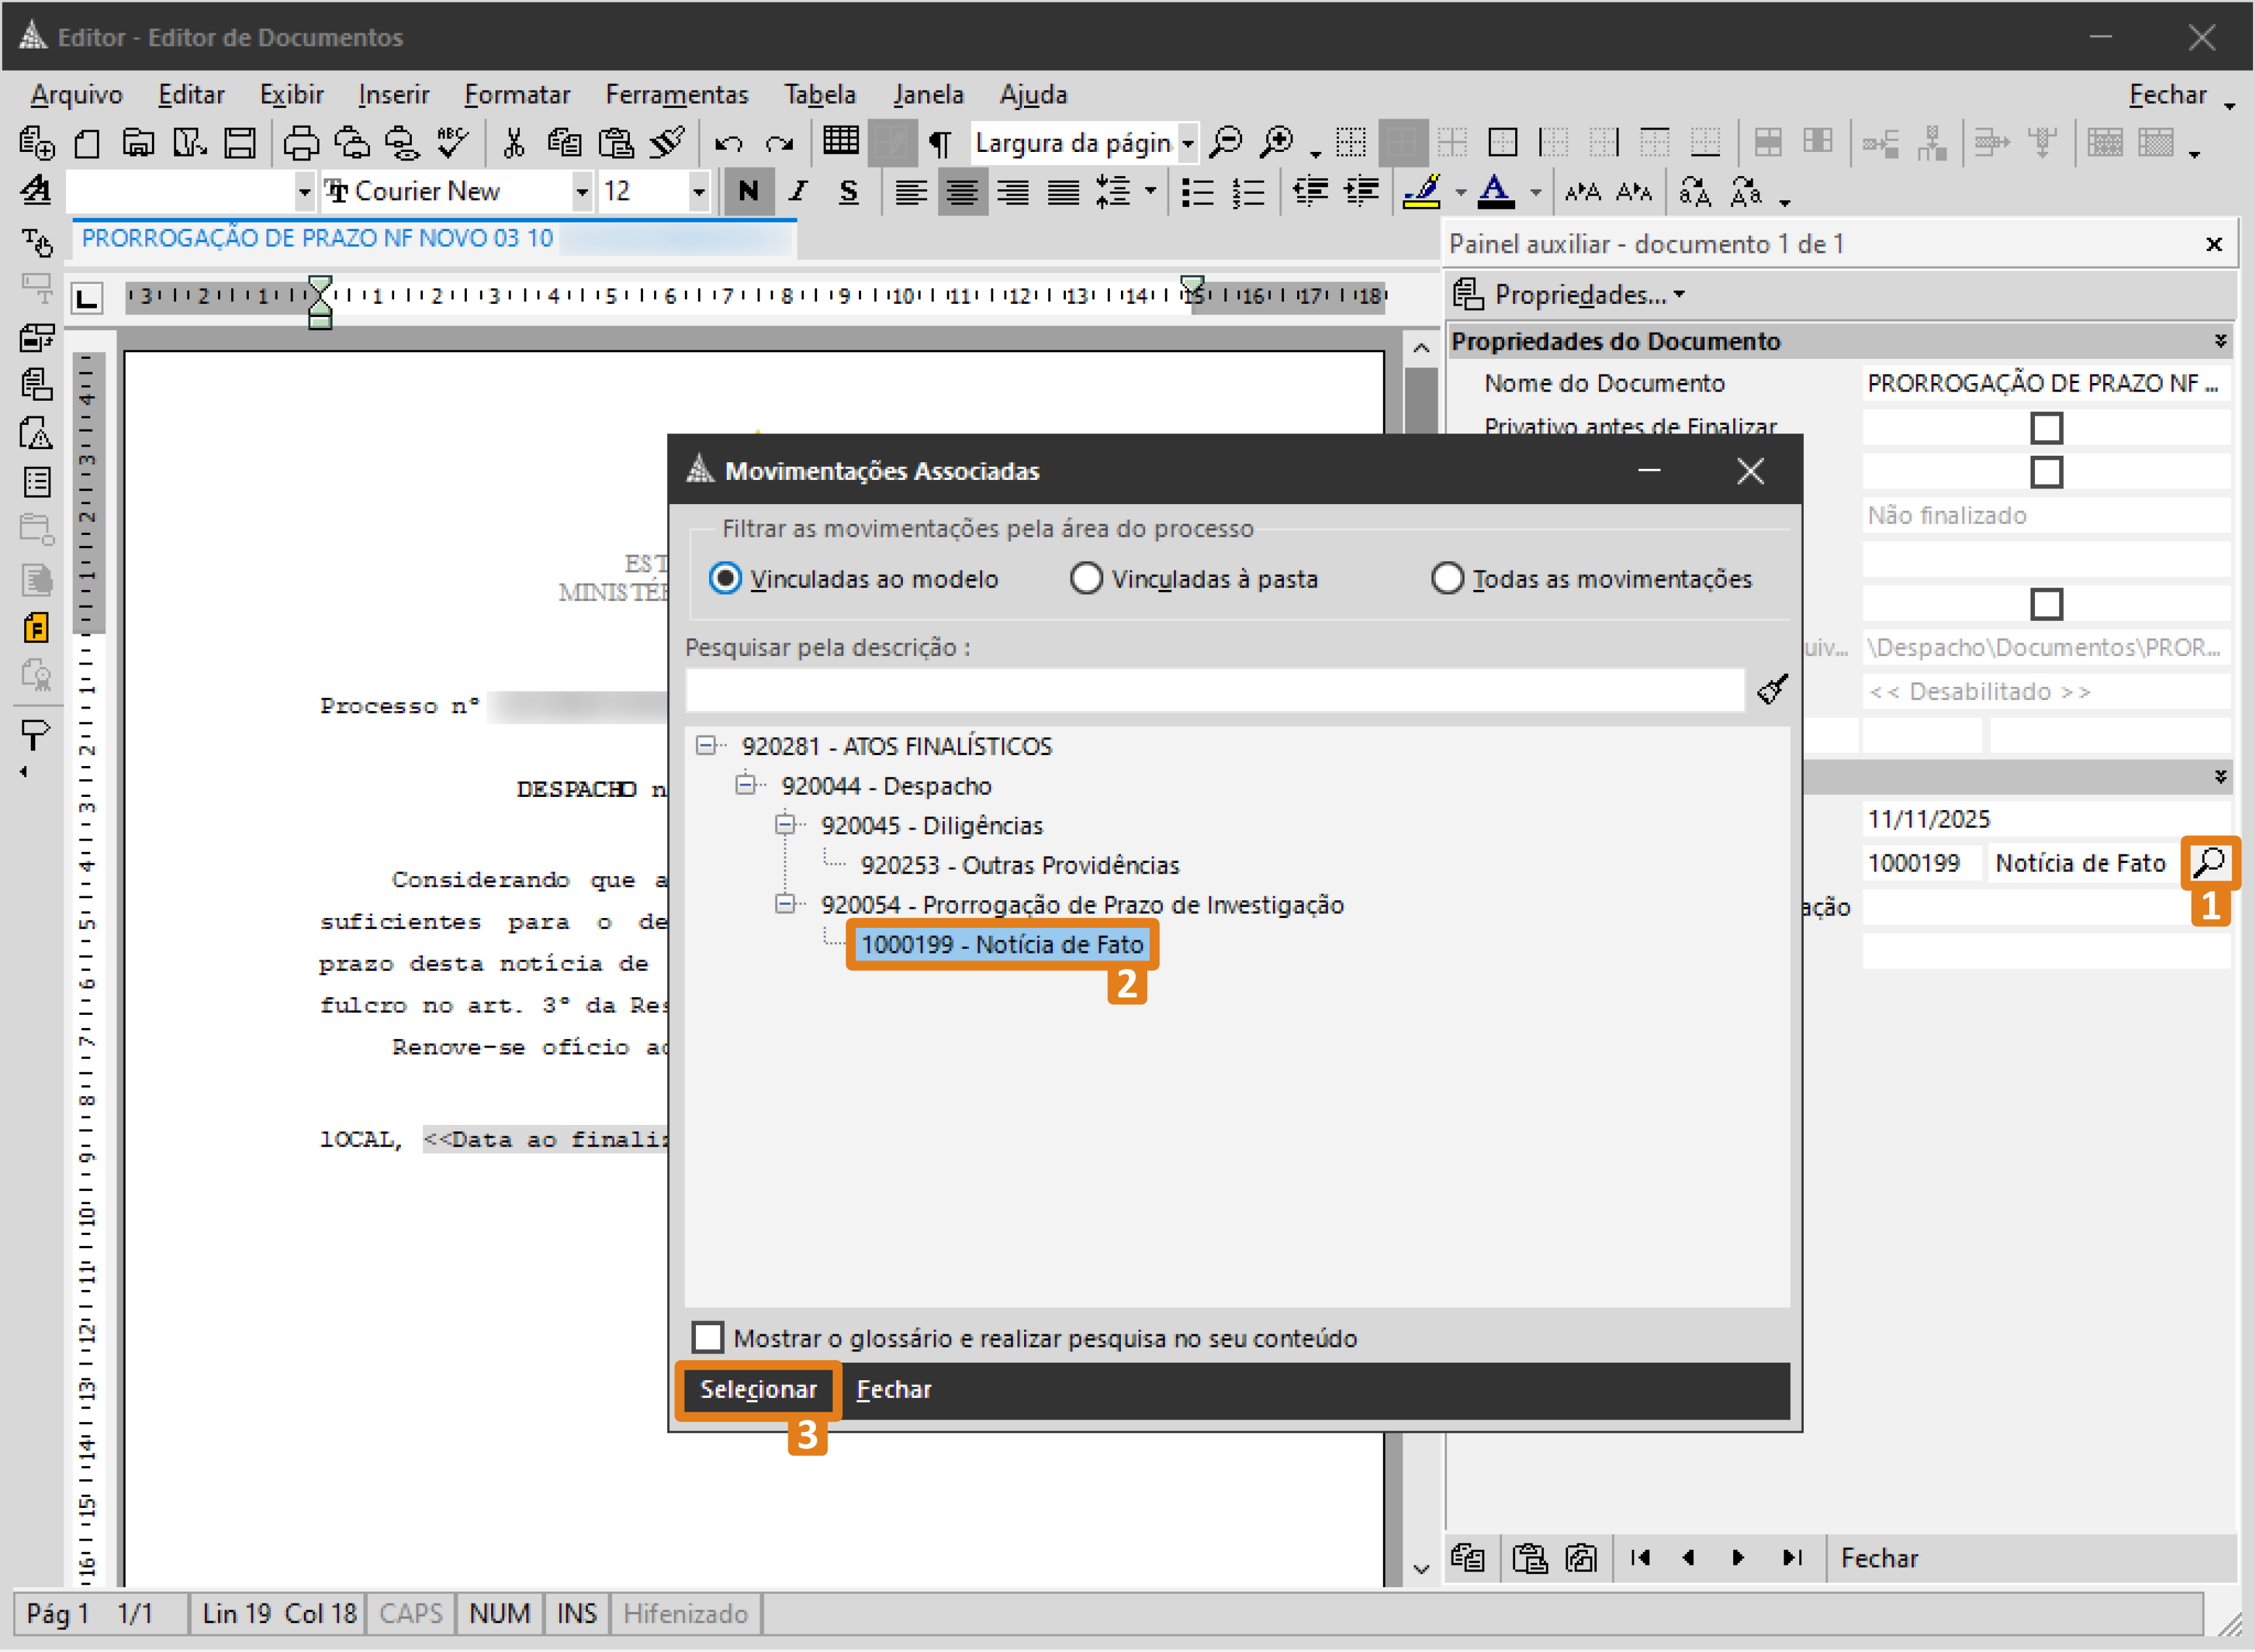The width and height of the screenshot is (2255, 1652).
Task: Enable Mostrar o glossário checkbox
Action: [x=708, y=1338]
